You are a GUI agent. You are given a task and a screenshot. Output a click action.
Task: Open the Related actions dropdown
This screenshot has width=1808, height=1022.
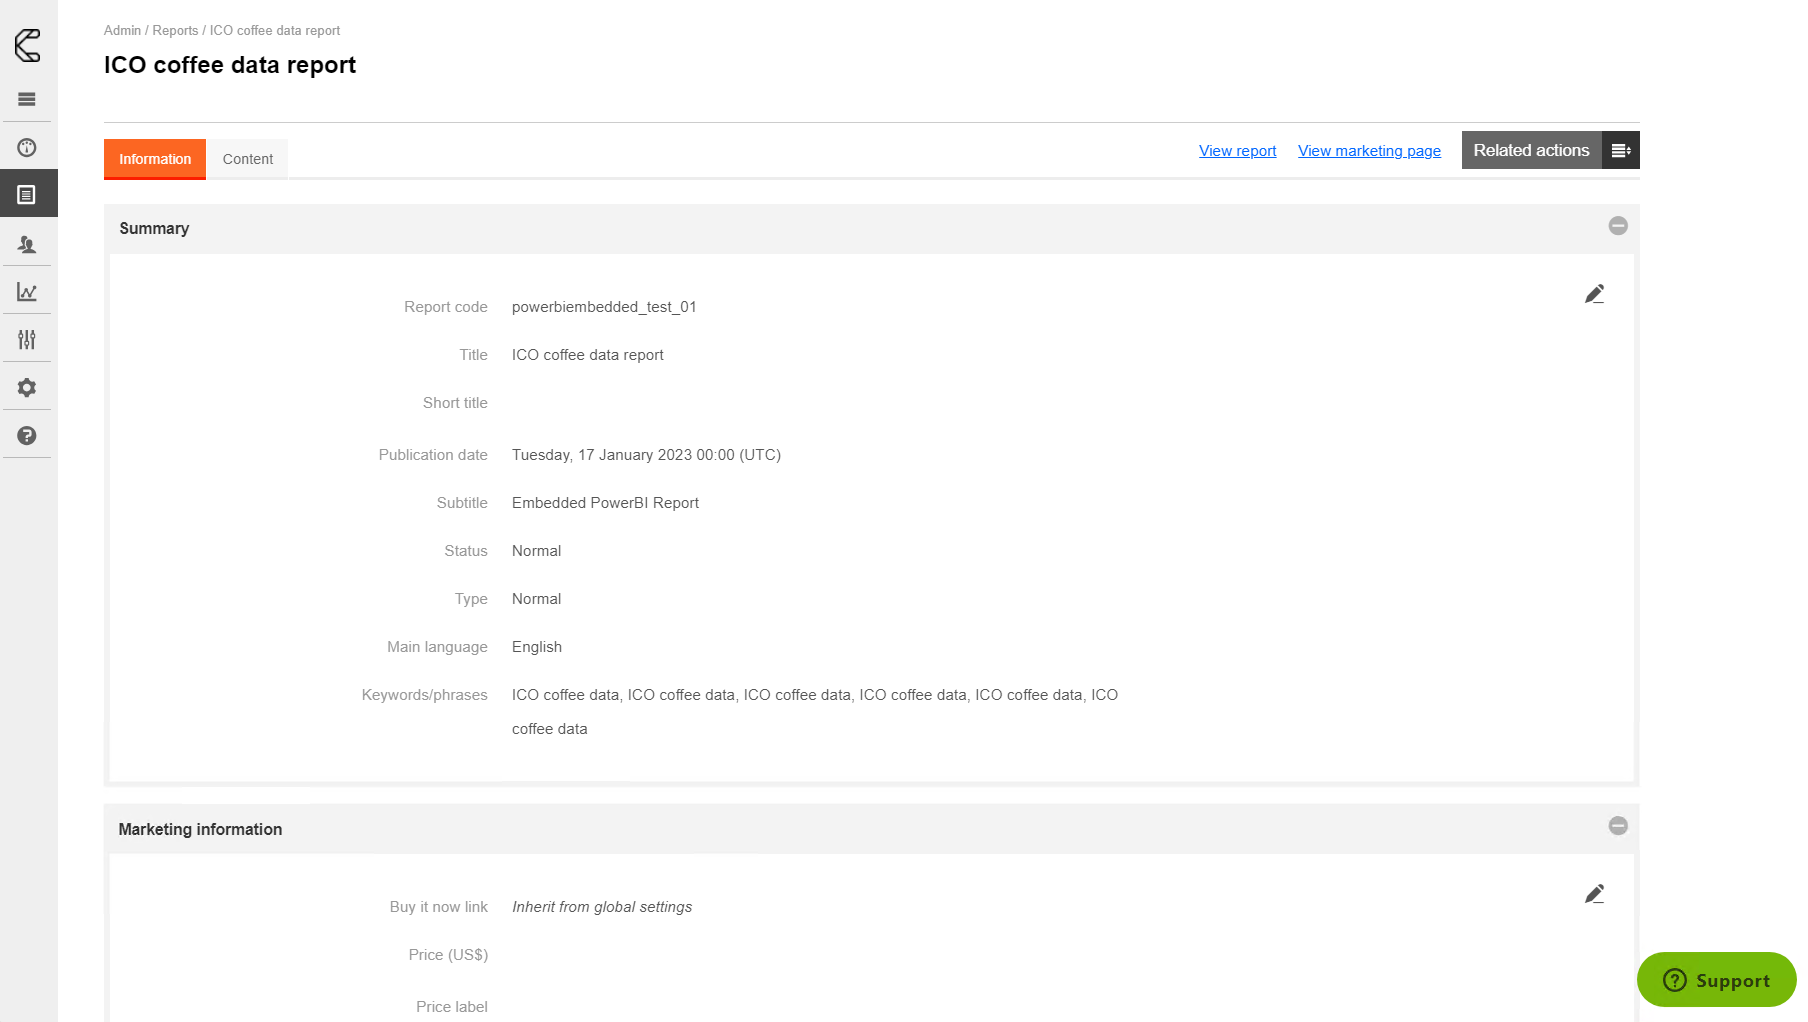(1550, 150)
